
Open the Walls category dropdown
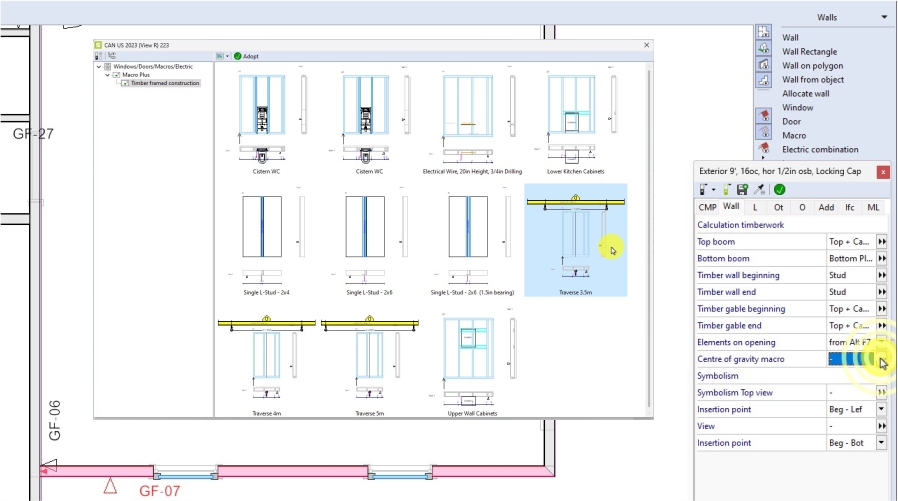884,17
